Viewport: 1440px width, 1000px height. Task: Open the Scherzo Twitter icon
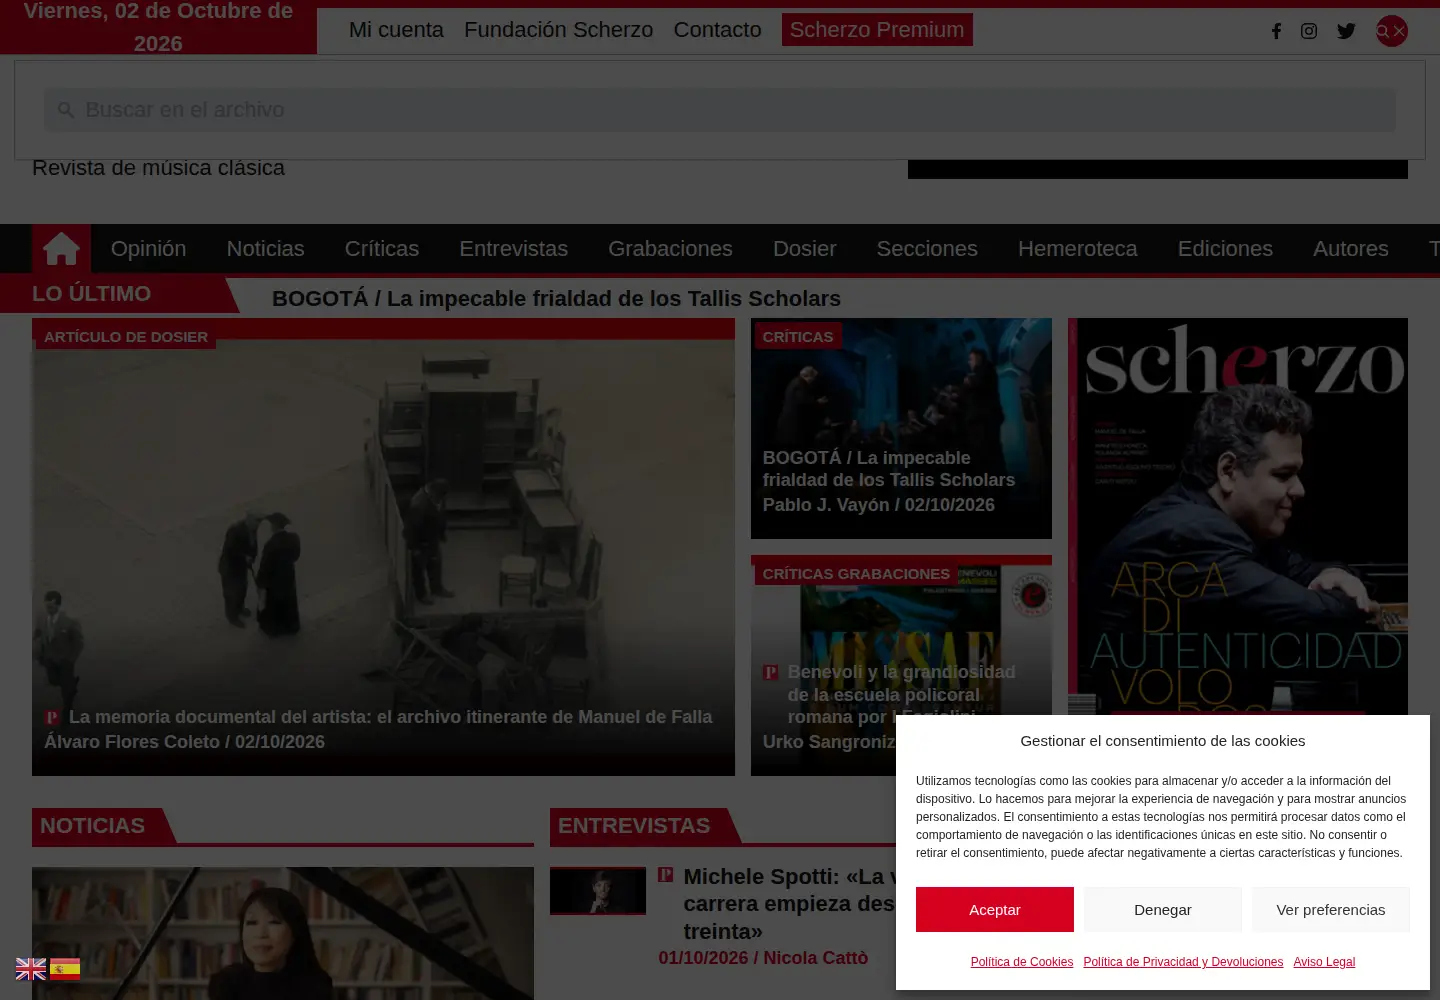pyautogui.click(x=1346, y=31)
